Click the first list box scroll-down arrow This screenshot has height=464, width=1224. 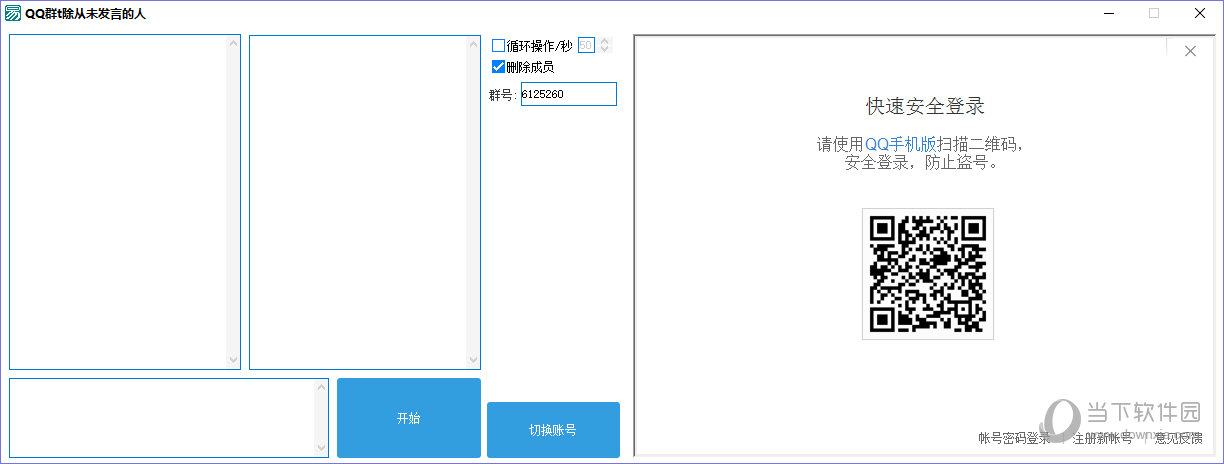(234, 361)
